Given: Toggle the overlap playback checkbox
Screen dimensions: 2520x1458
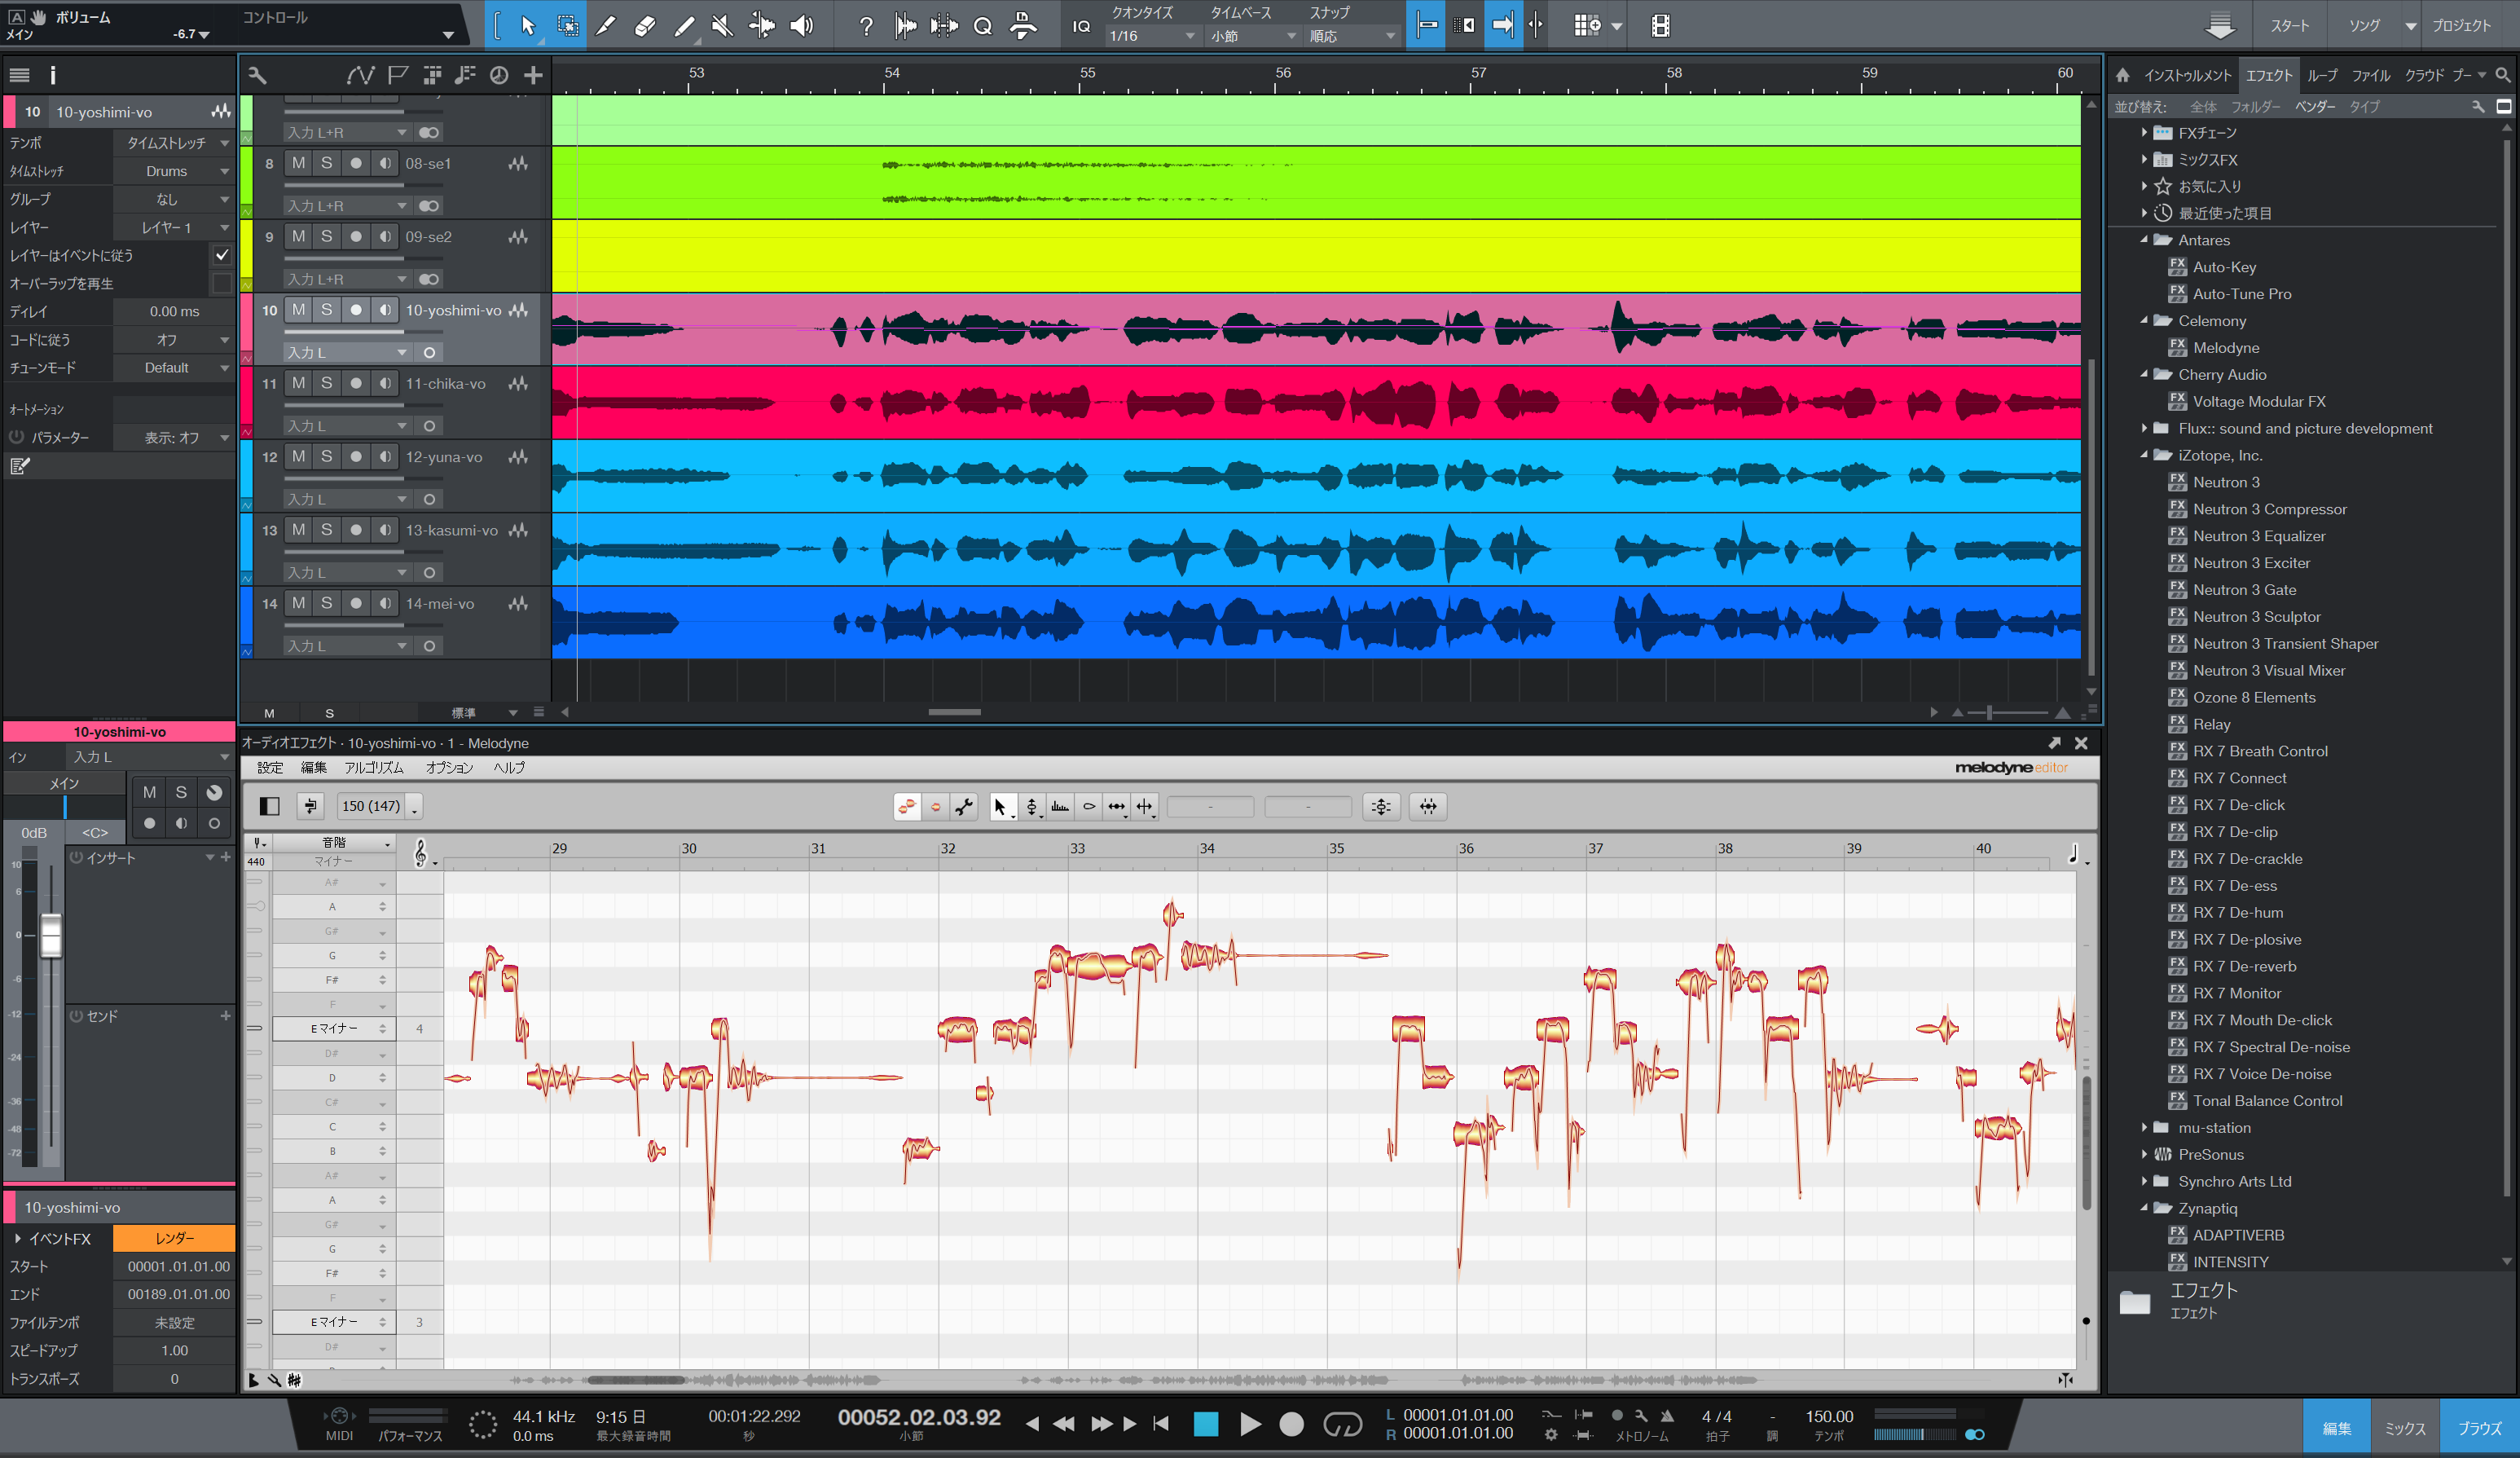Looking at the screenshot, I should [222, 284].
